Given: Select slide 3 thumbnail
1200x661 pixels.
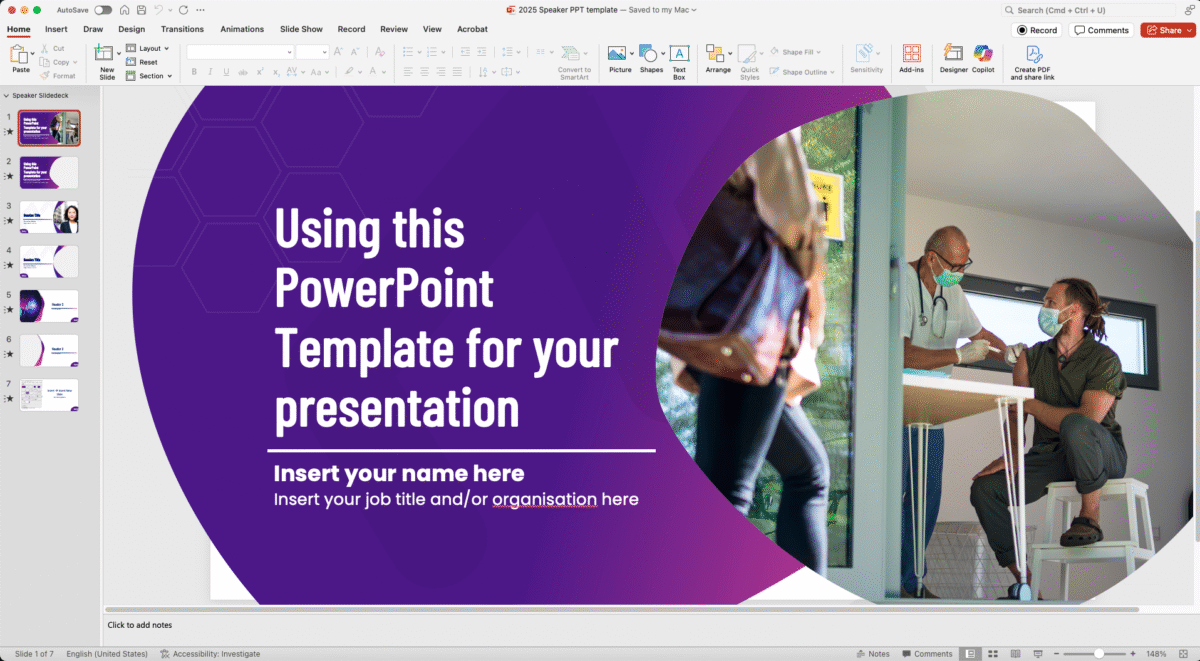Looking at the screenshot, I should click(x=49, y=217).
